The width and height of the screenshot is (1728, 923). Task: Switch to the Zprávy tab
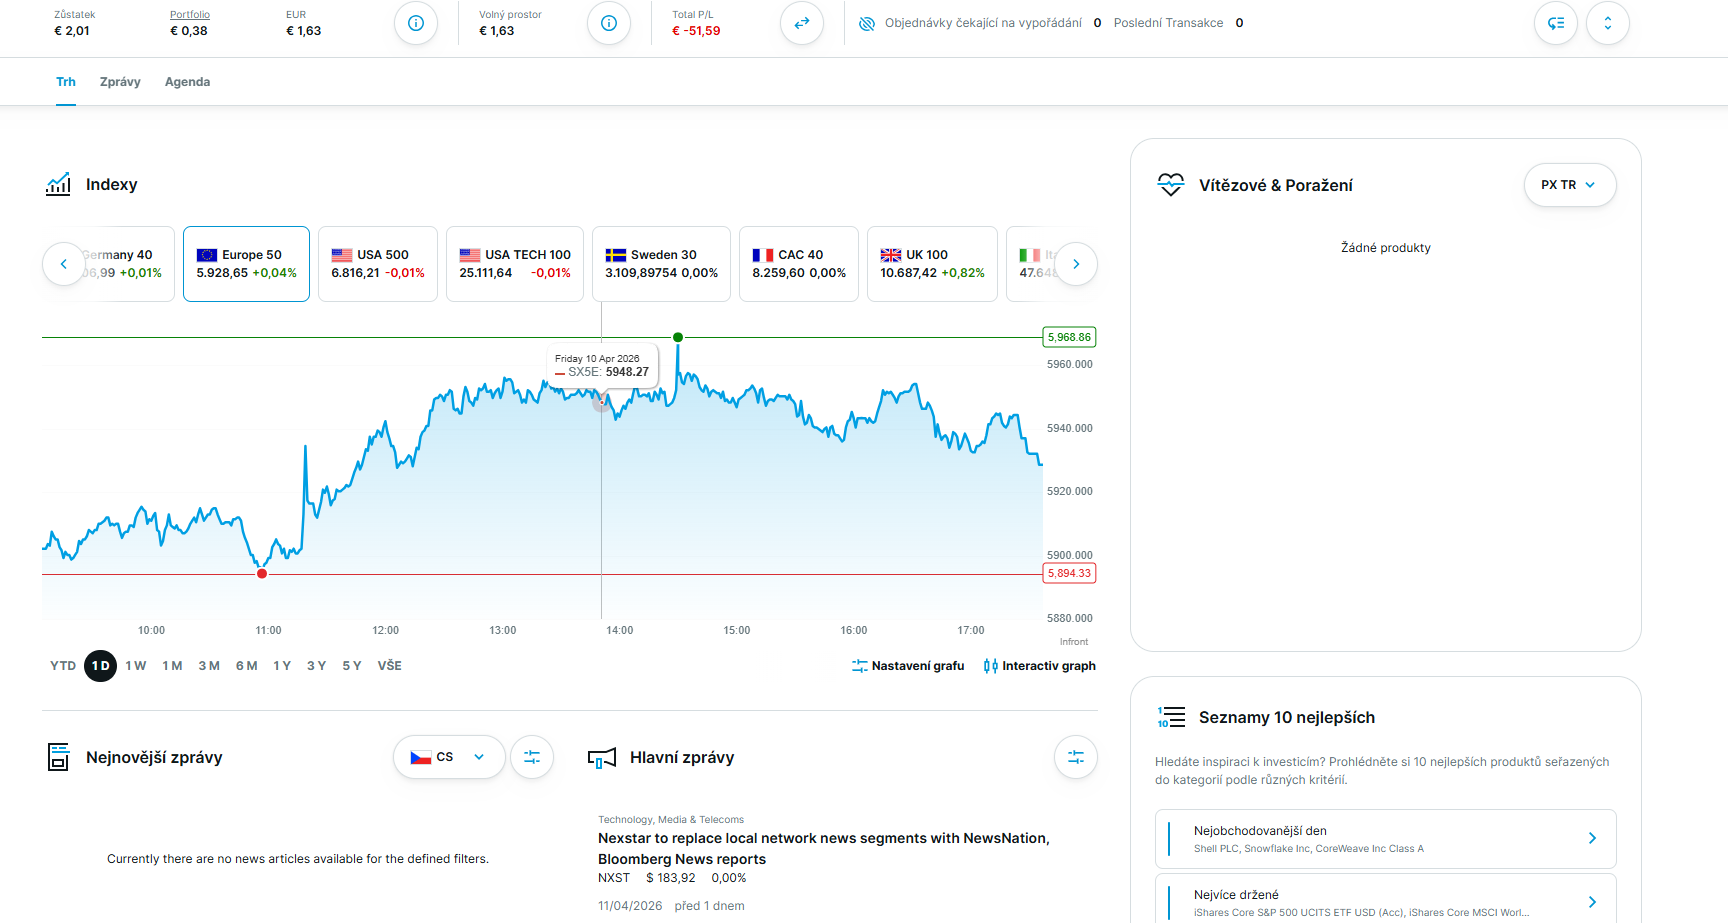pyautogui.click(x=120, y=81)
